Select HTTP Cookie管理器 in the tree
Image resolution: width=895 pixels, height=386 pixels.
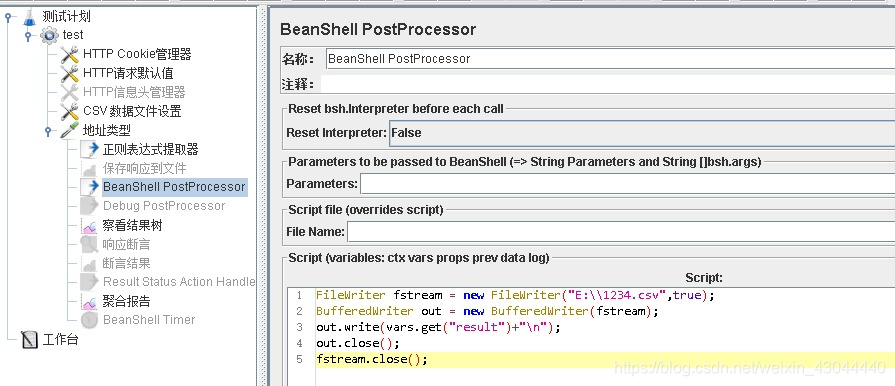(x=137, y=54)
